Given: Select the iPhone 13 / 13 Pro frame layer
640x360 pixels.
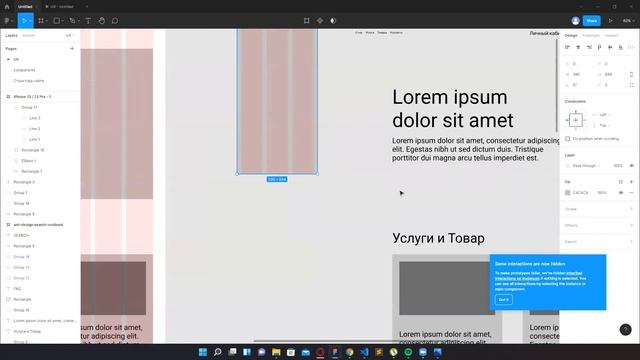Looking at the screenshot, I should tap(33, 97).
